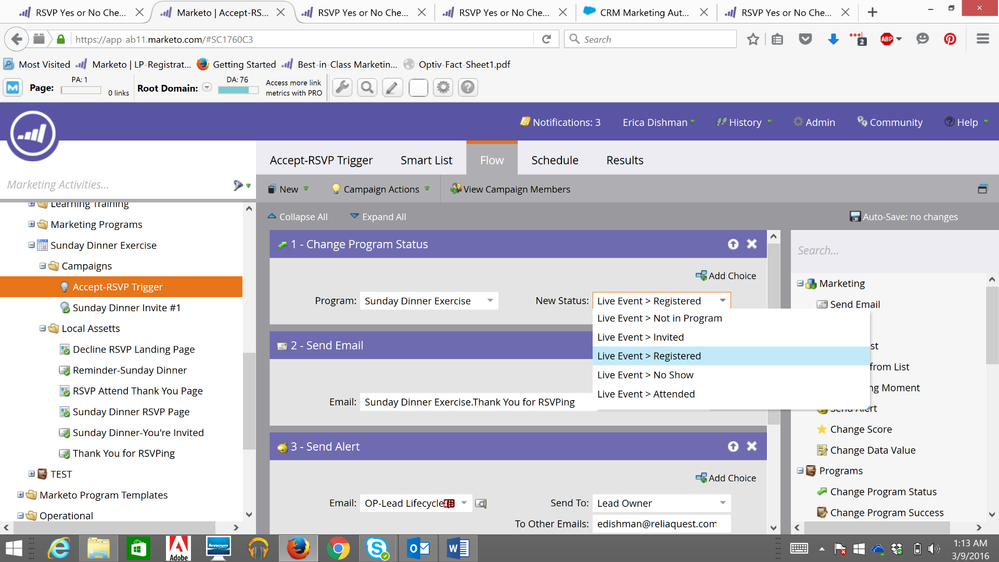Collapse the Local Assetts folder
Image resolution: width=999 pixels, height=562 pixels.
pos(42,328)
